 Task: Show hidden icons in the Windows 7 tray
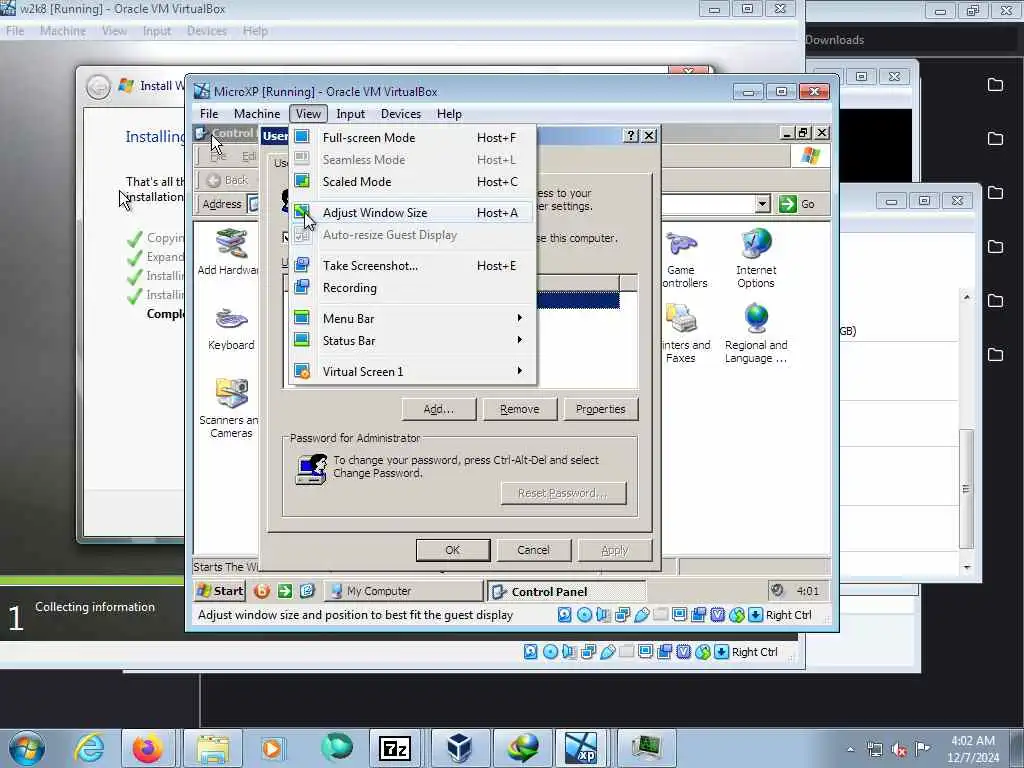click(x=850, y=749)
